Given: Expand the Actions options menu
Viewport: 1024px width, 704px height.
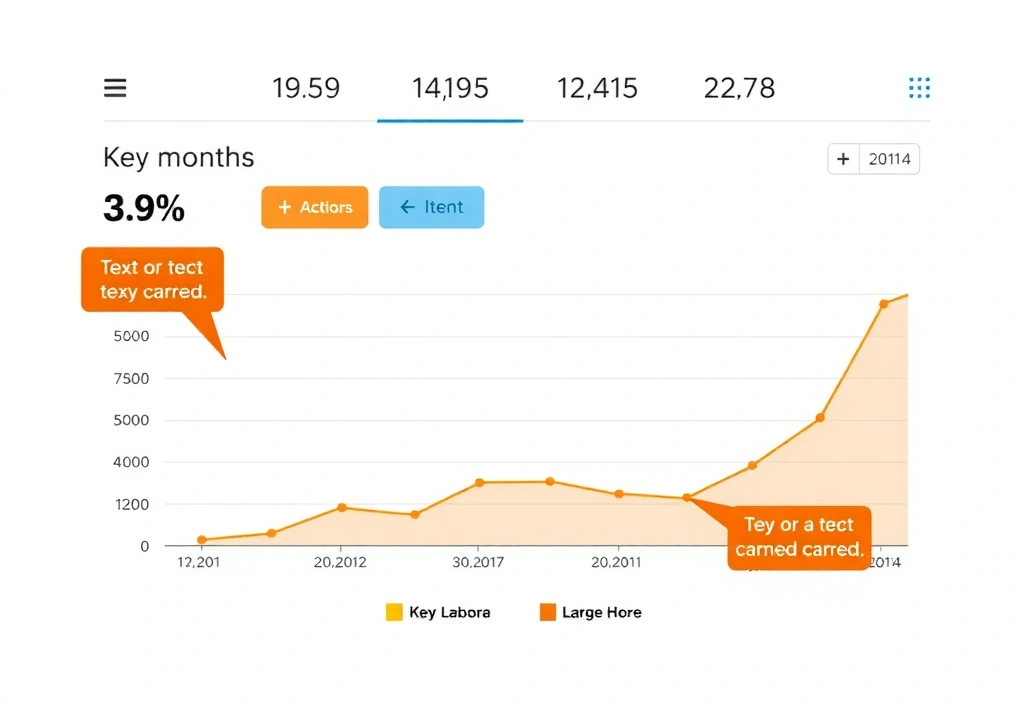Looking at the screenshot, I should [x=314, y=207].
